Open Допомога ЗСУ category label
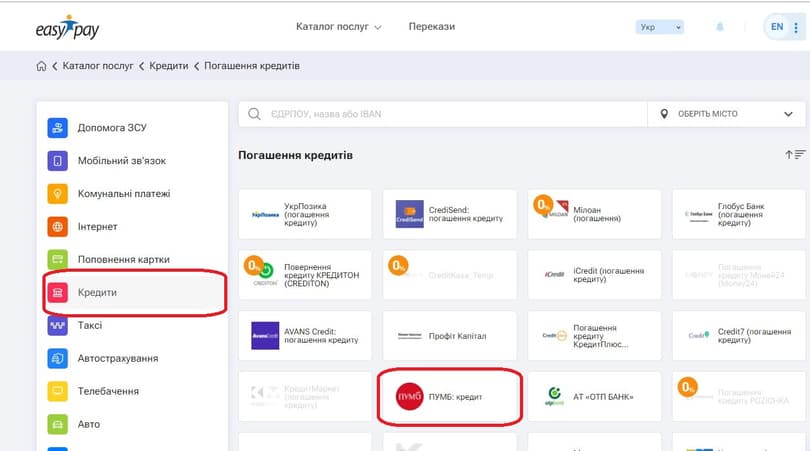 tap(112, 128)
